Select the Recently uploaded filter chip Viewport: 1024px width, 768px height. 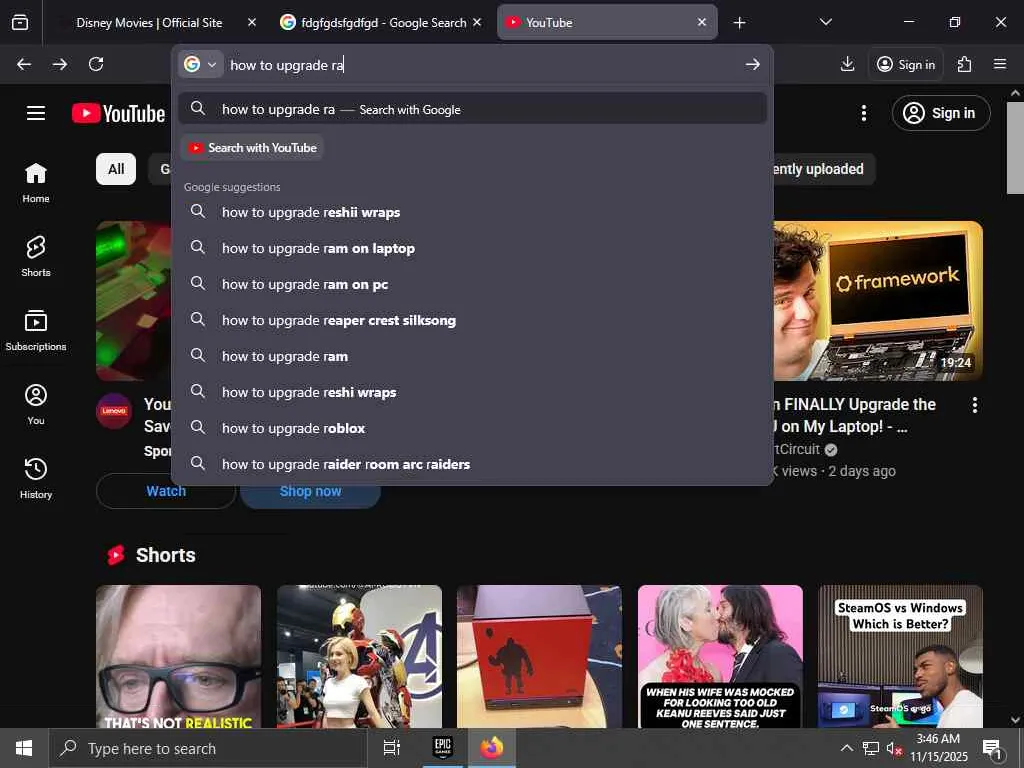point(824,169)
